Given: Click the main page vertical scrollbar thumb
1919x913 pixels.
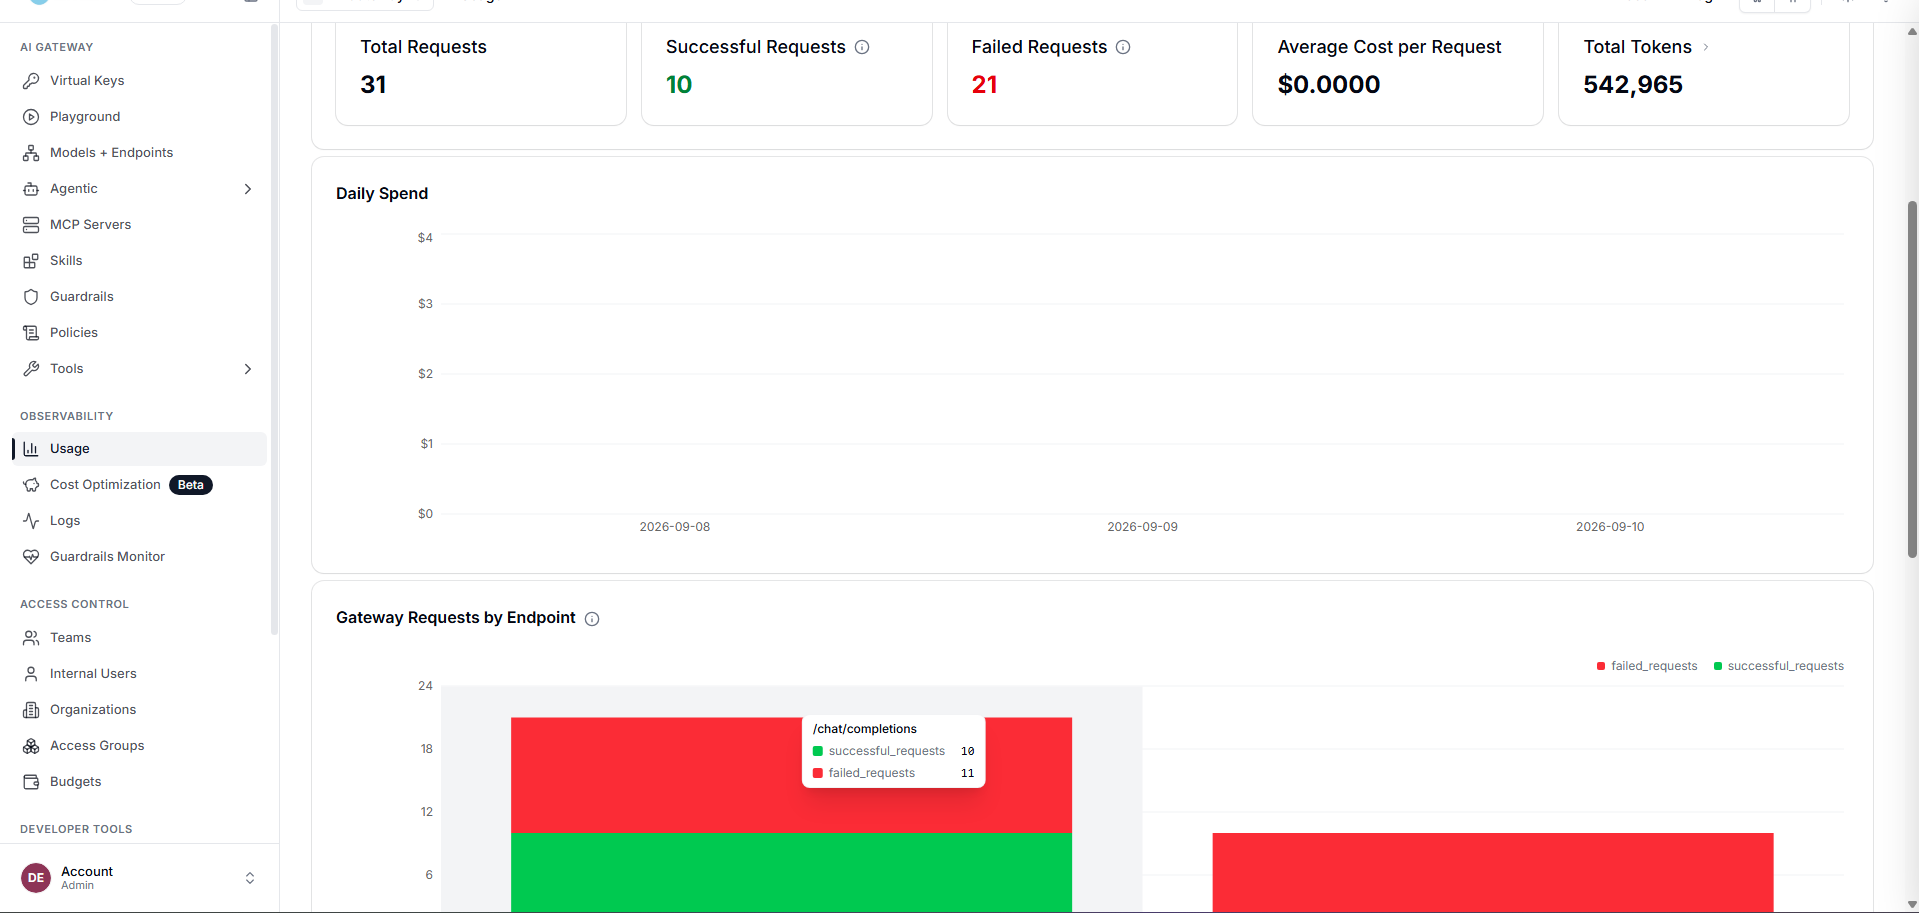Looking at the screenshot, I should click(1912, 379).
